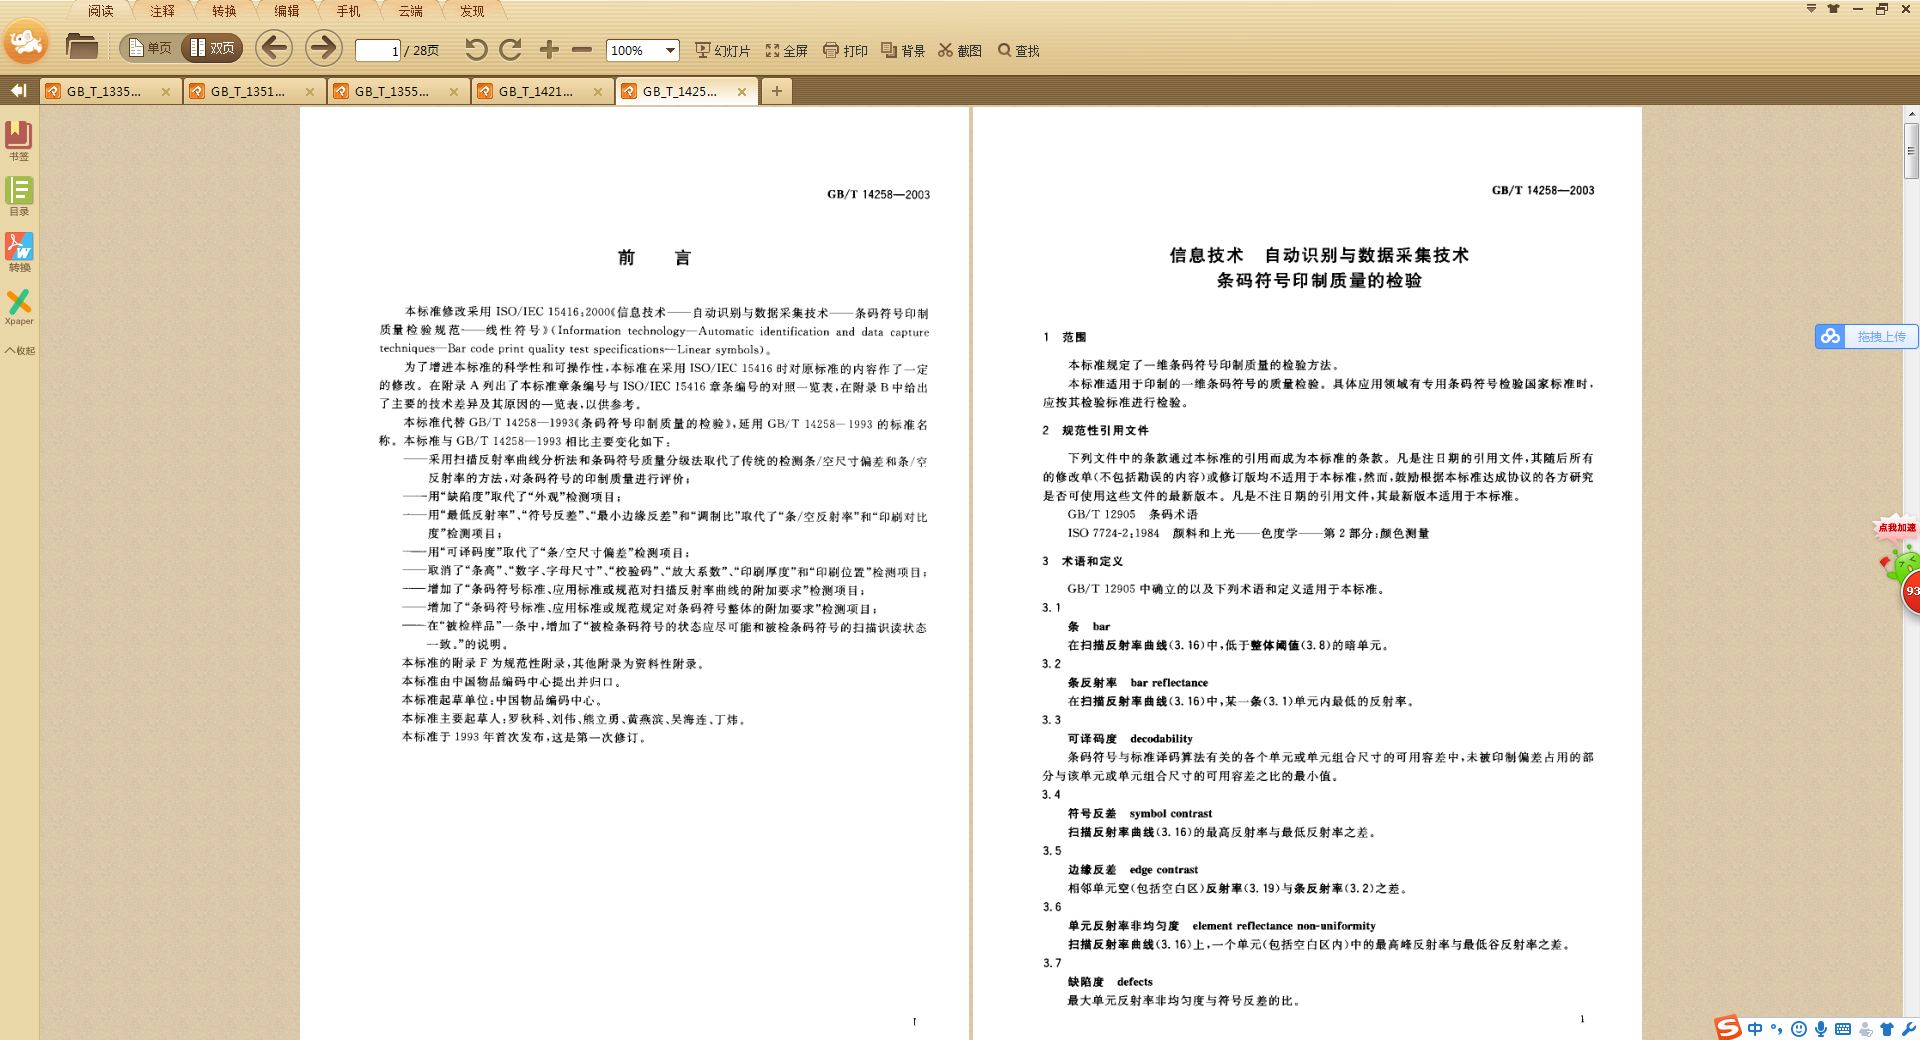Rotate the page counterclockwise
1920x1040 pixels.
[x=476, y=49]
